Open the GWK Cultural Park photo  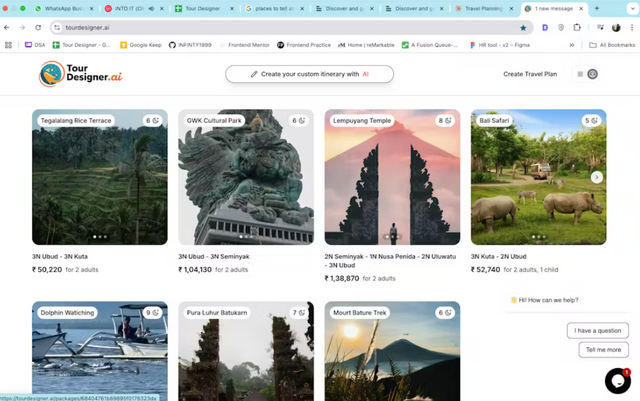point(246,177)
